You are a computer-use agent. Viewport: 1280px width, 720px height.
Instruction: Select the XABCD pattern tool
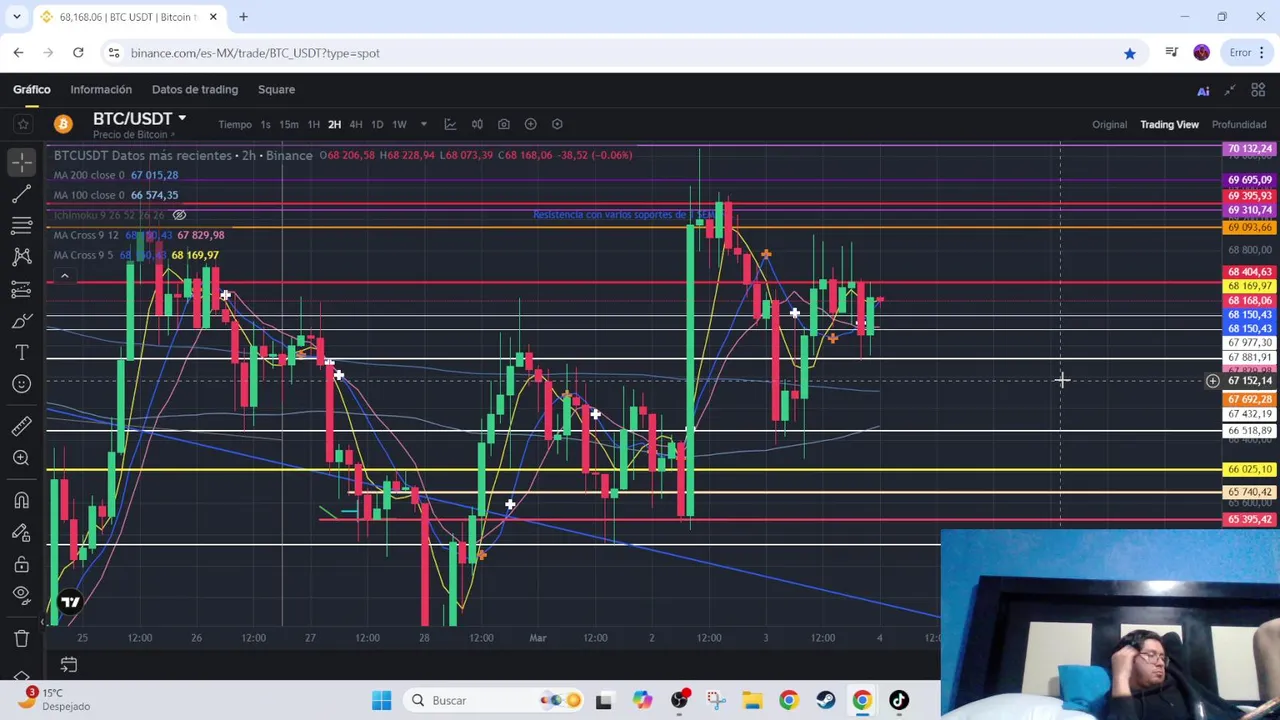[x=21, y=257]
